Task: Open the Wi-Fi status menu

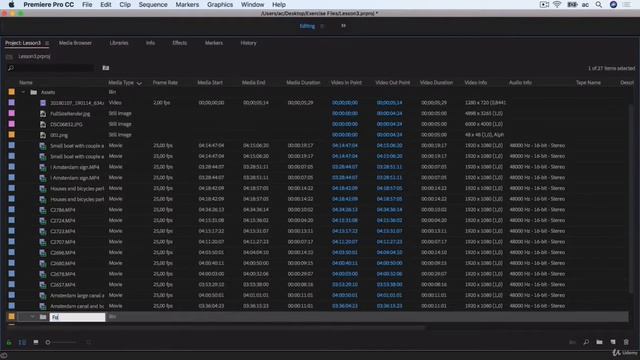Action: click(557, 4)
